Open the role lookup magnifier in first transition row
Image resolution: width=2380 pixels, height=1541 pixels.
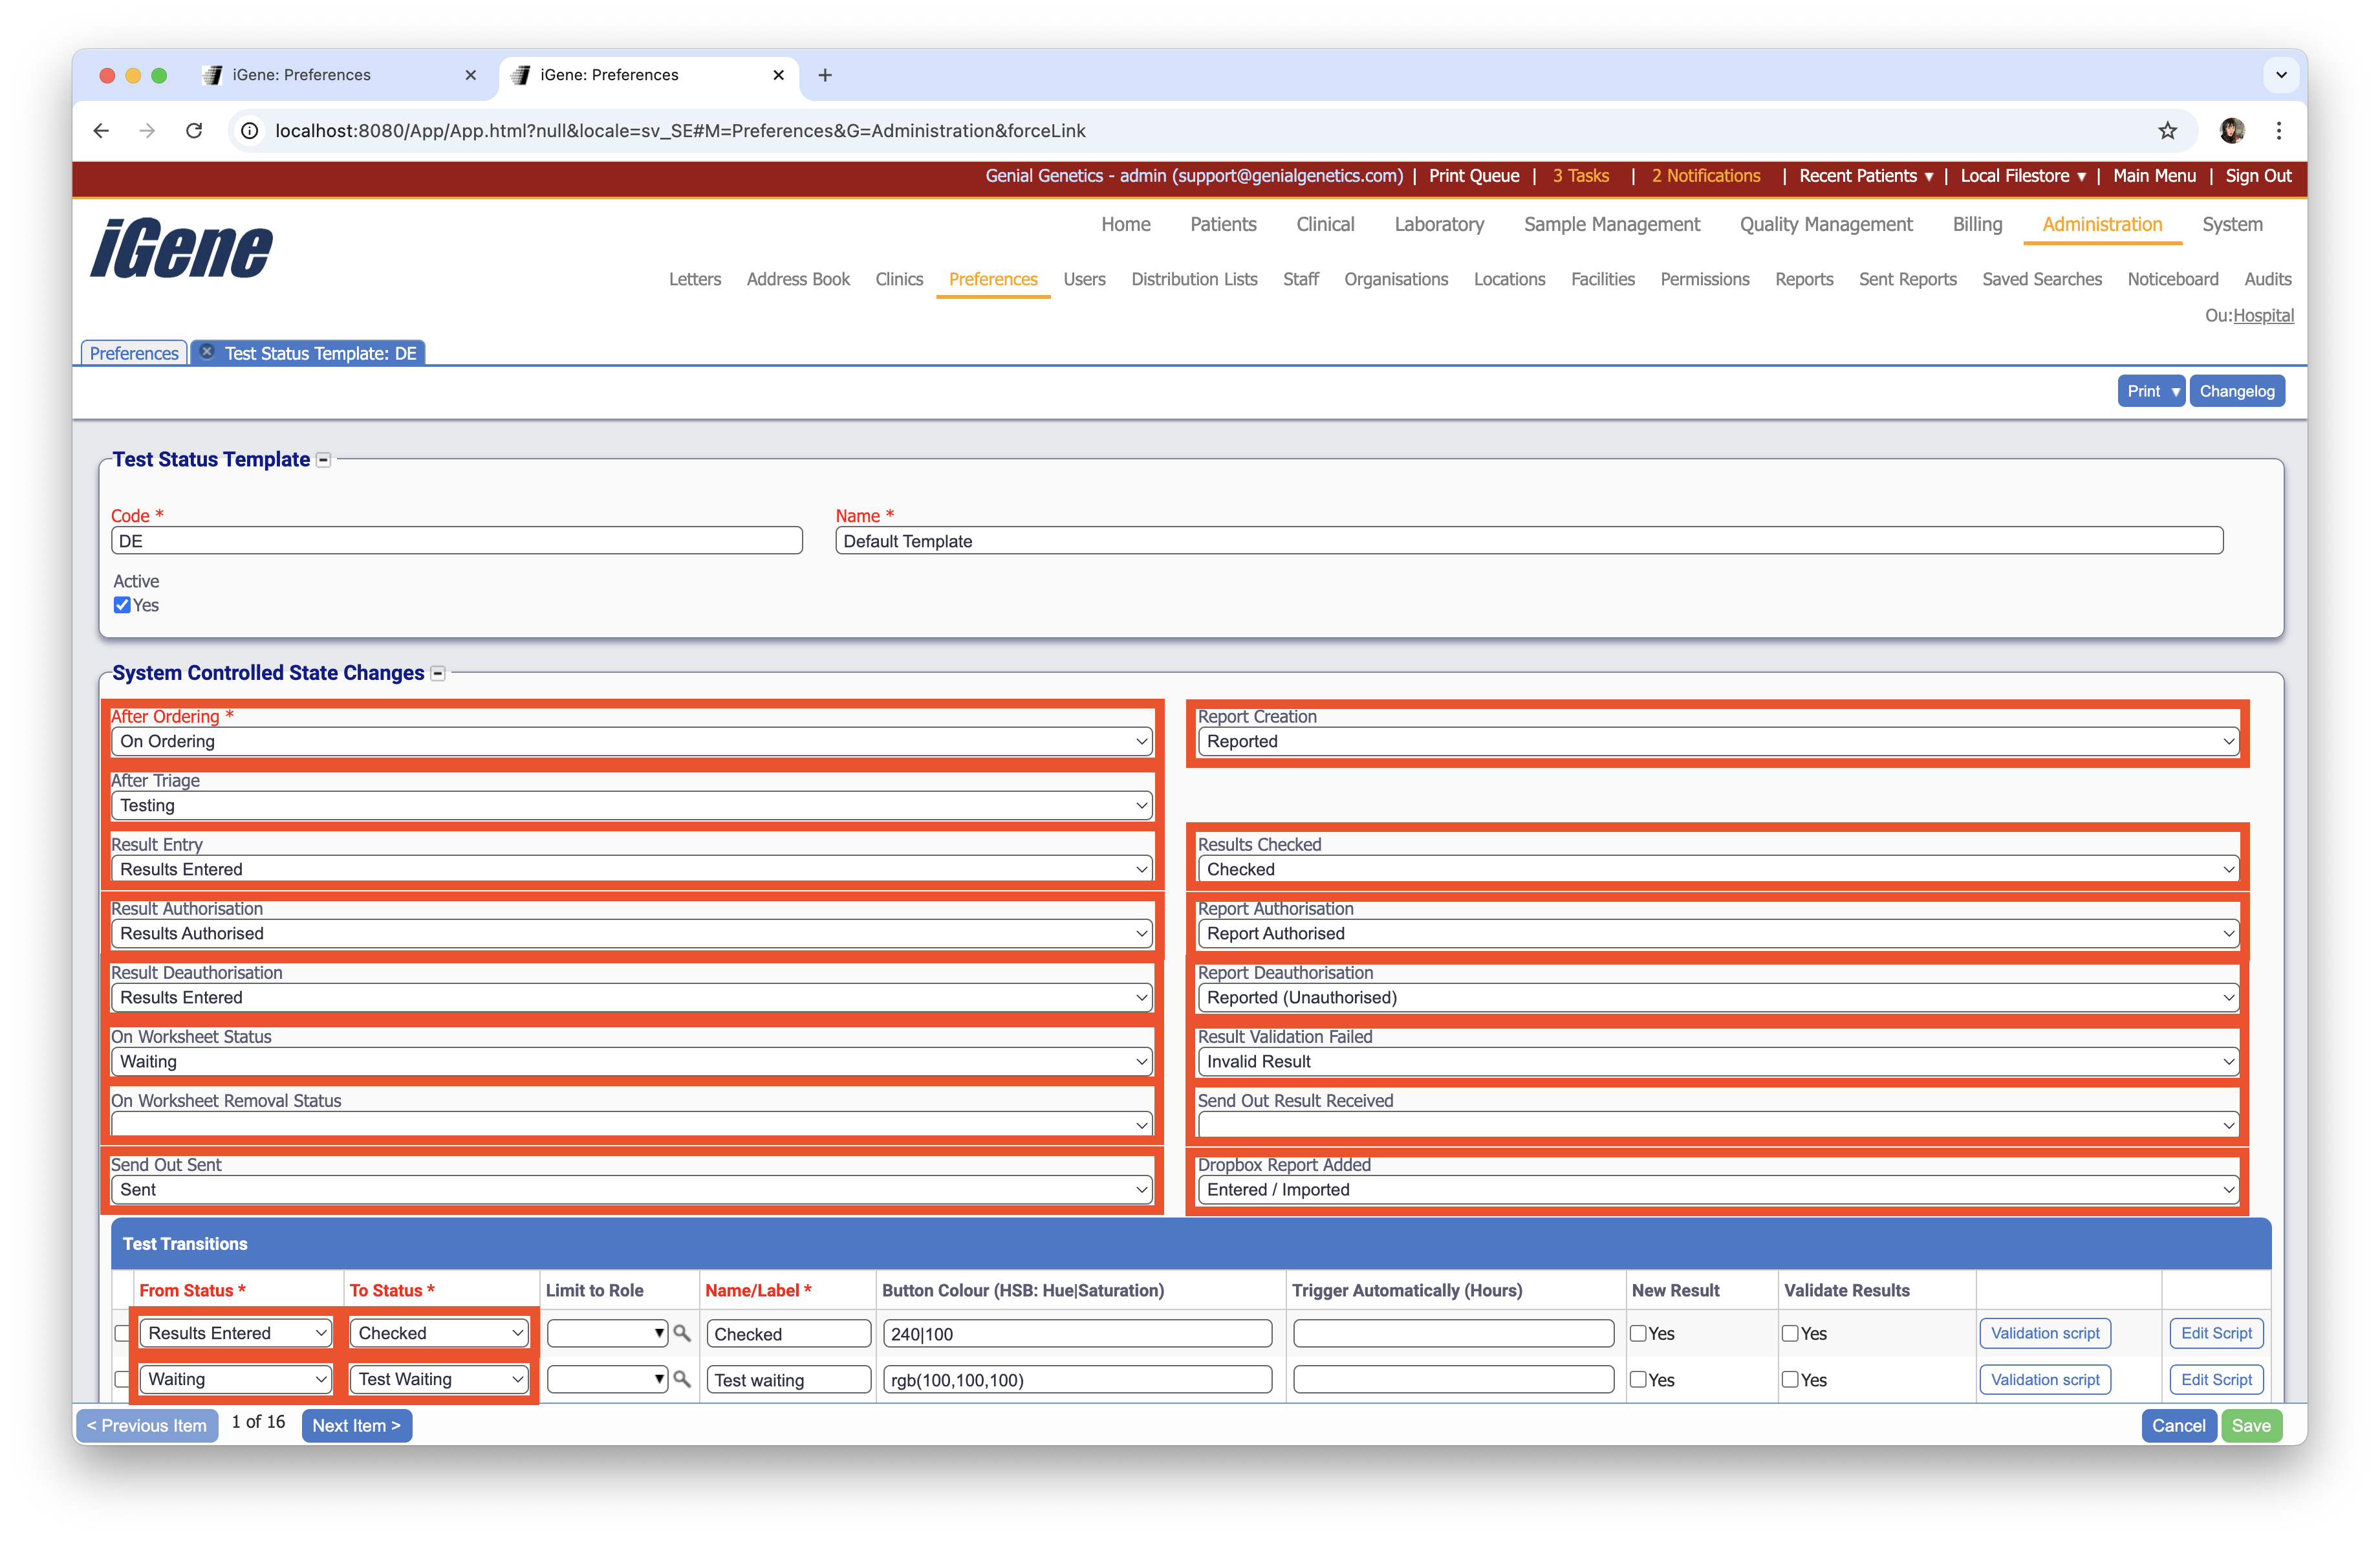tap(682, 1333)
